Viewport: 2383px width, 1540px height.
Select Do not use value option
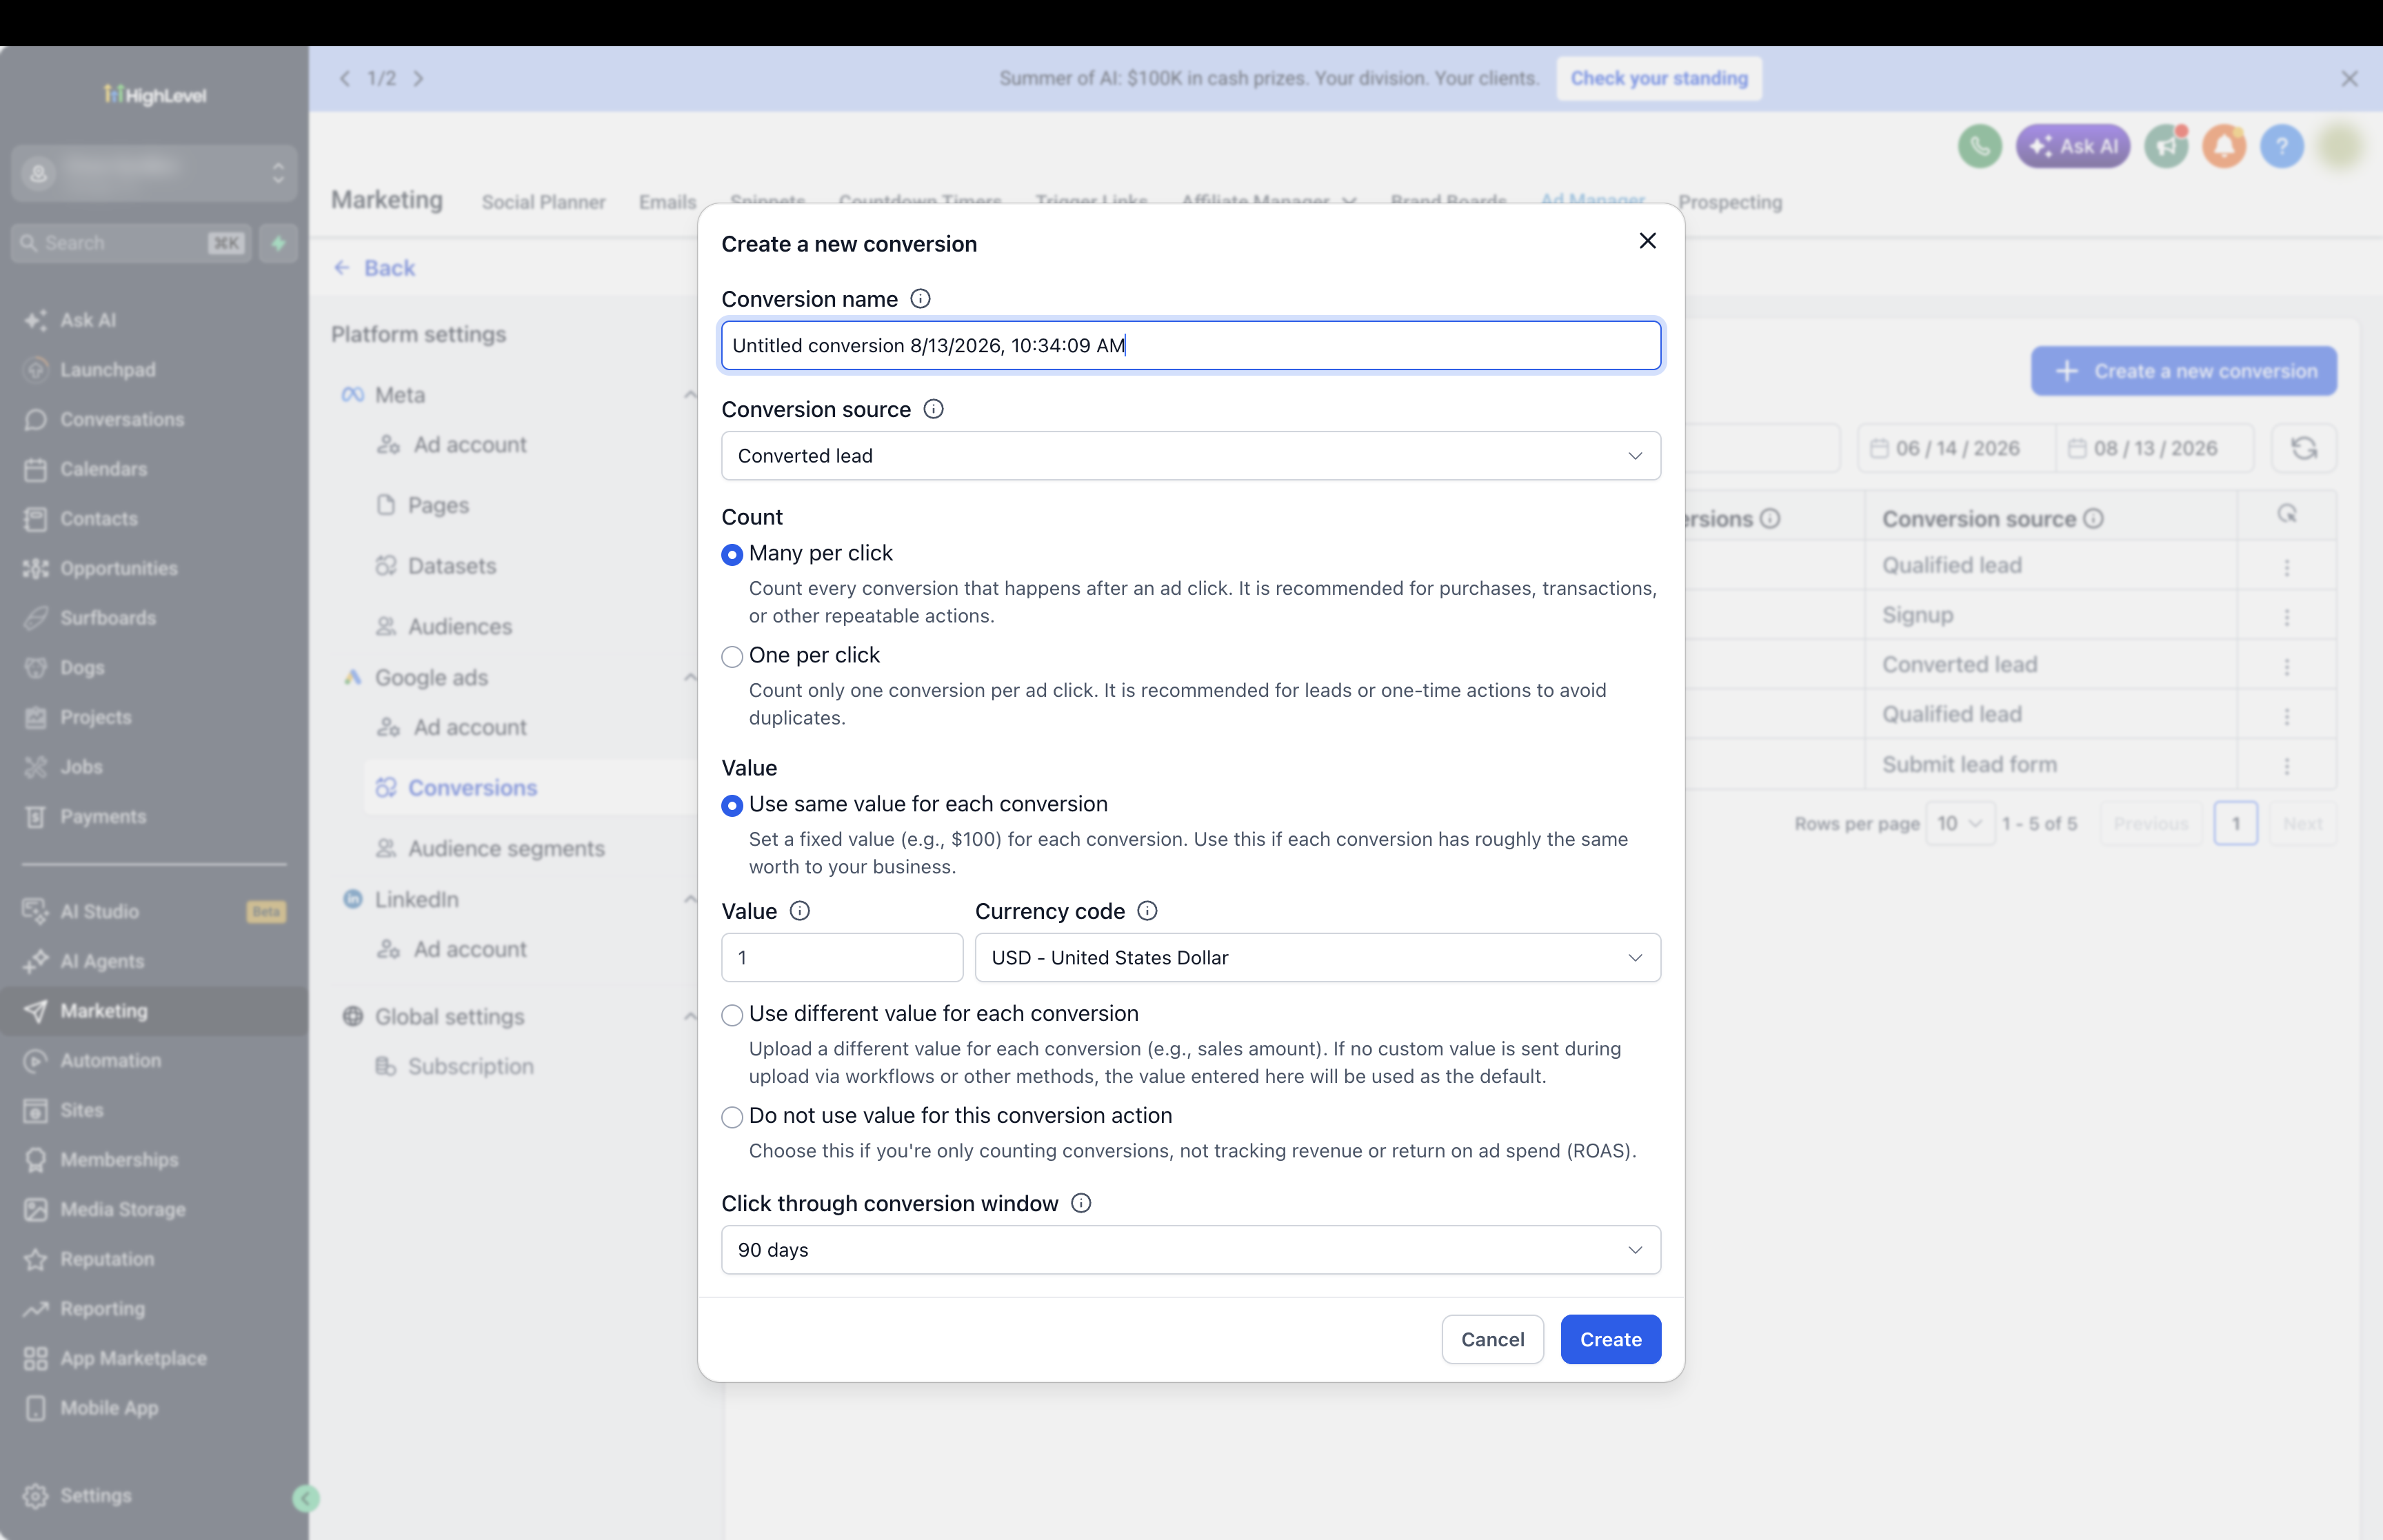click(732, 1117)
